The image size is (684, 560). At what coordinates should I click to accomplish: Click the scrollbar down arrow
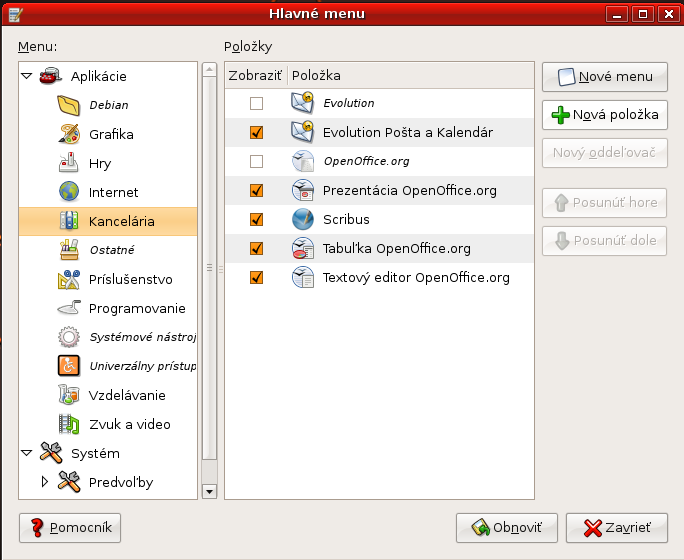209,492
